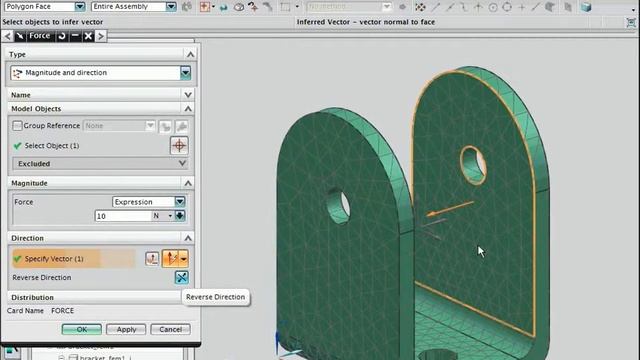Click the fit view icon at far right

631,22
